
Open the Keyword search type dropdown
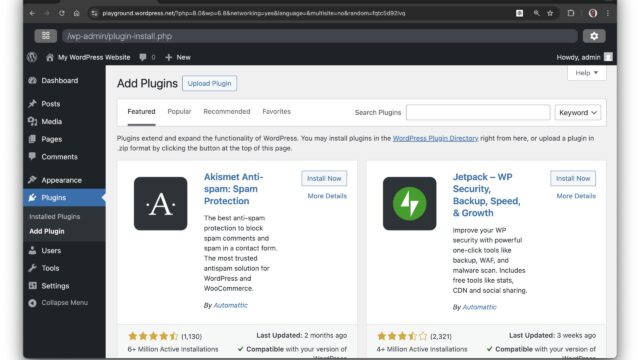[x=578, y=112]
